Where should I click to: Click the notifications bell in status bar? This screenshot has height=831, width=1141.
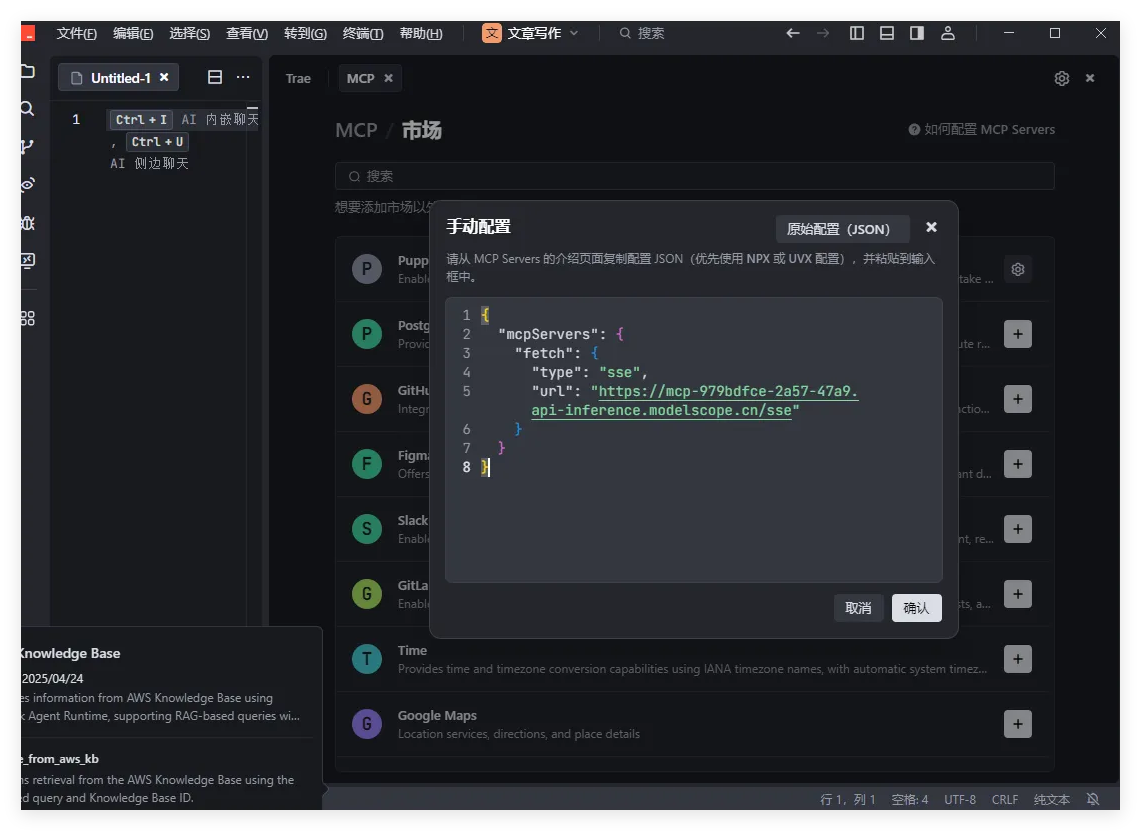[x=1093, y=799]
